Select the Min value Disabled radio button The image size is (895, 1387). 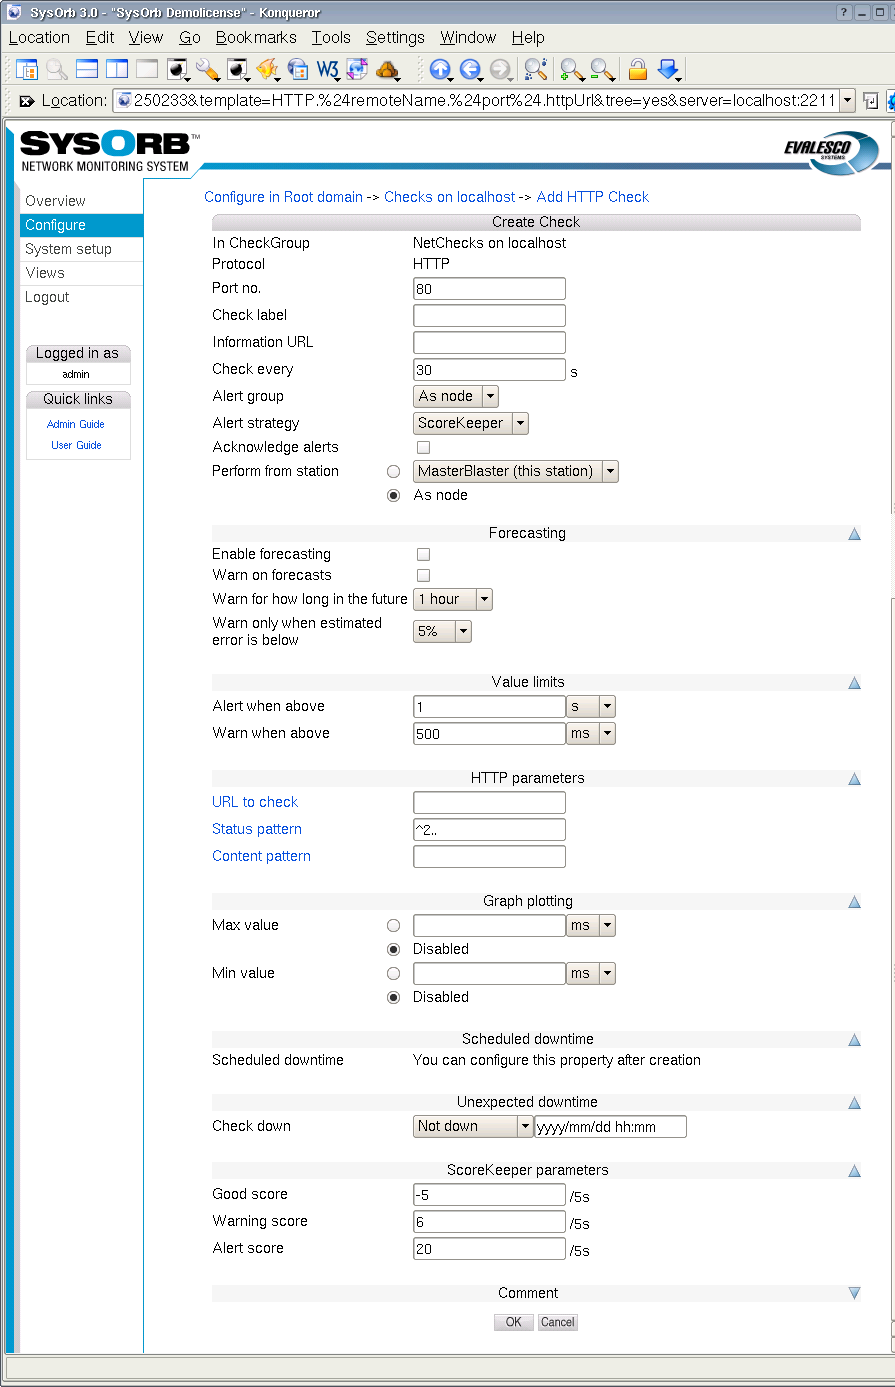tap(393, 997)
